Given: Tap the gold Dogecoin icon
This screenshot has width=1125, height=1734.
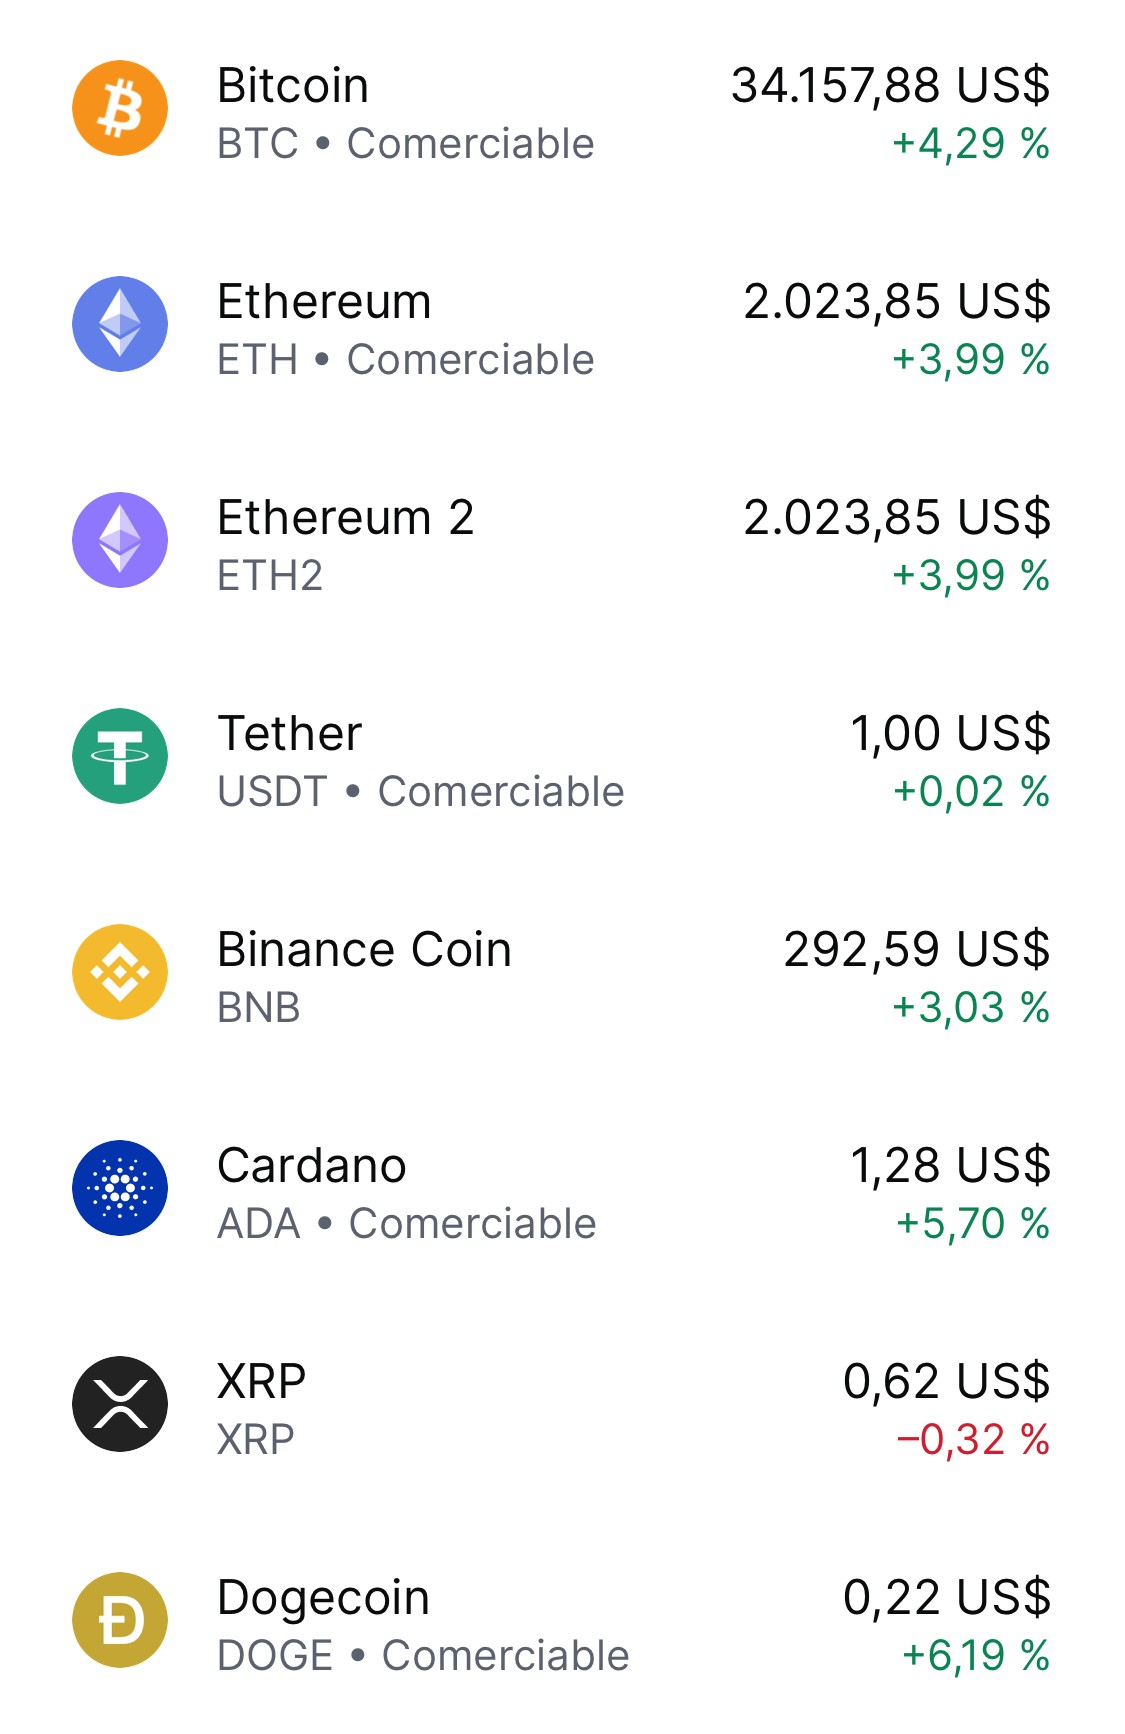Looking at the screenshot, I should point(120,1620).
